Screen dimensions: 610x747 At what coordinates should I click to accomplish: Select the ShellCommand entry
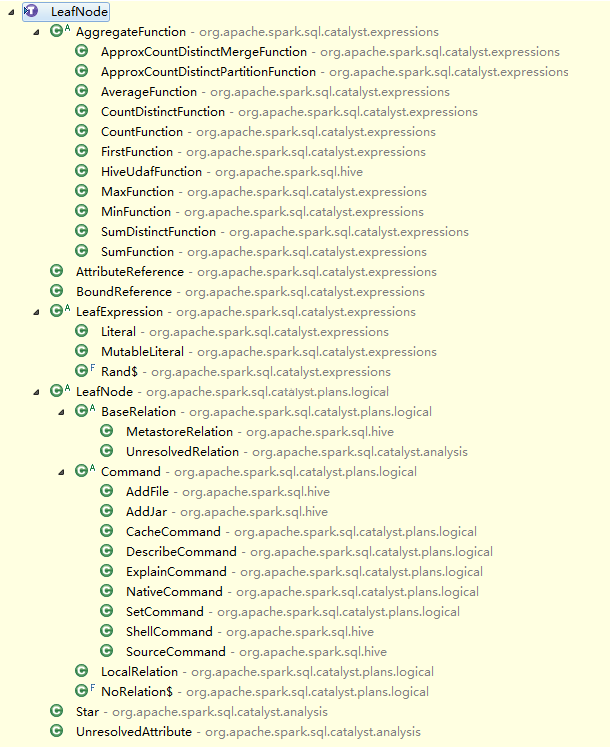tap(250, 632)
